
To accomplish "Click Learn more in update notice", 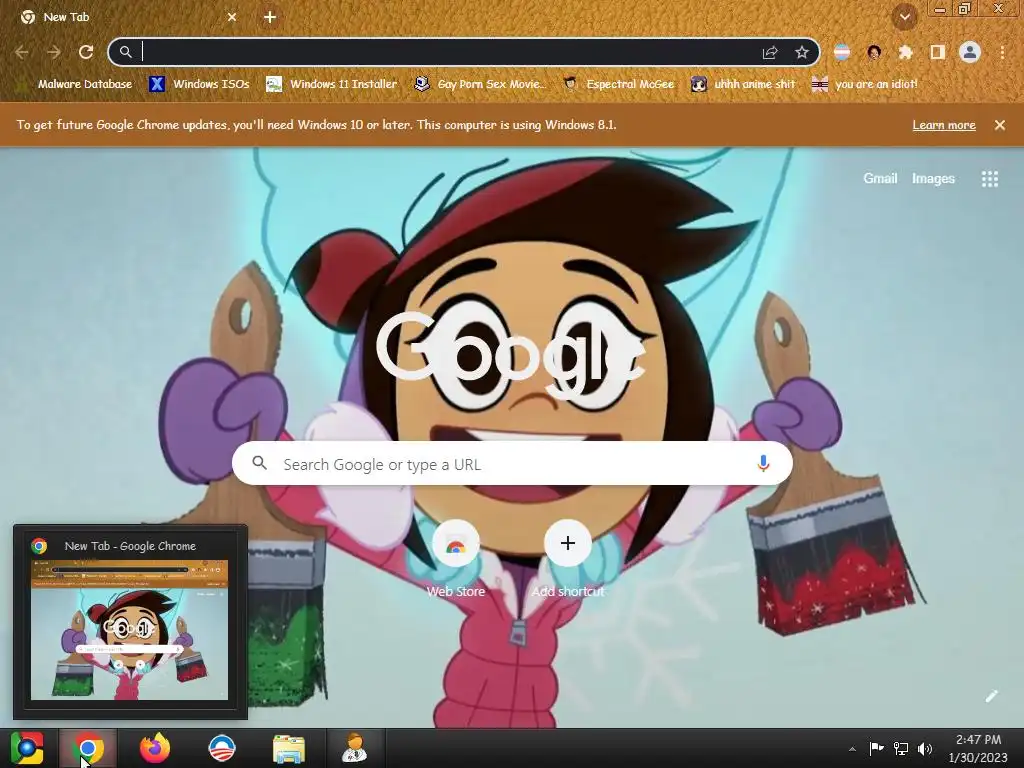I will click(x=944, y=125).
